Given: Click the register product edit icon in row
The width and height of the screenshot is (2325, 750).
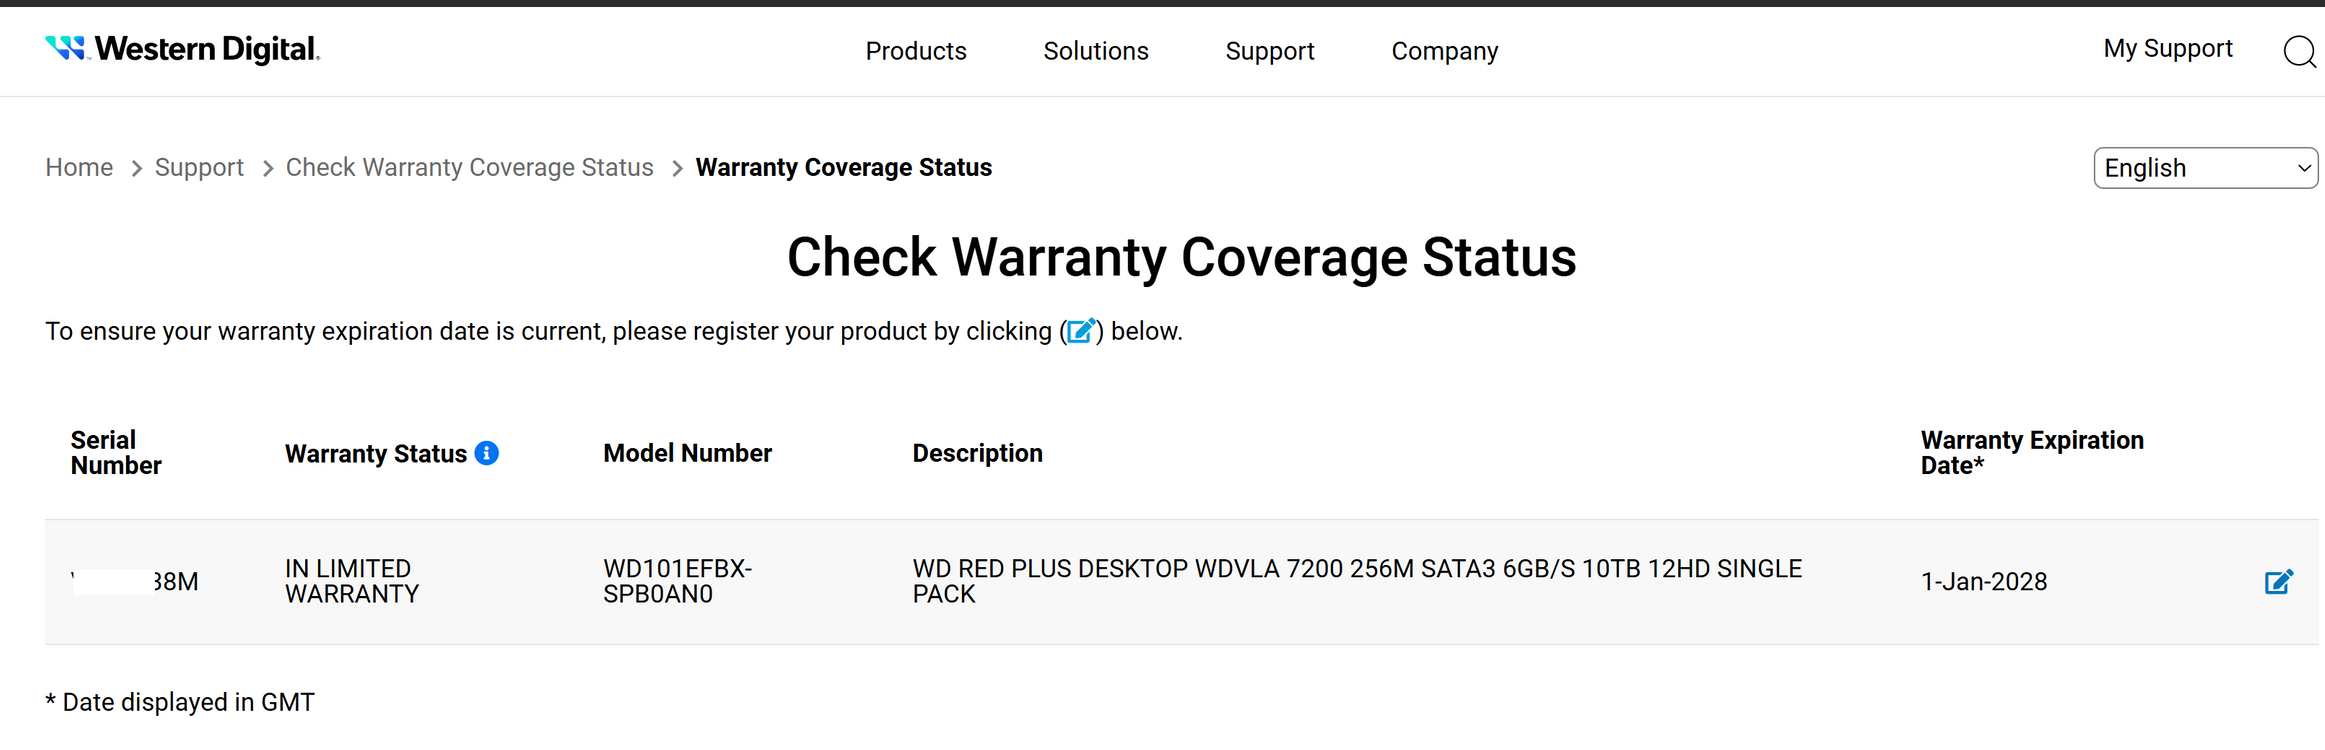Looking at the screenshot, I should click(x=2278, y=582).
